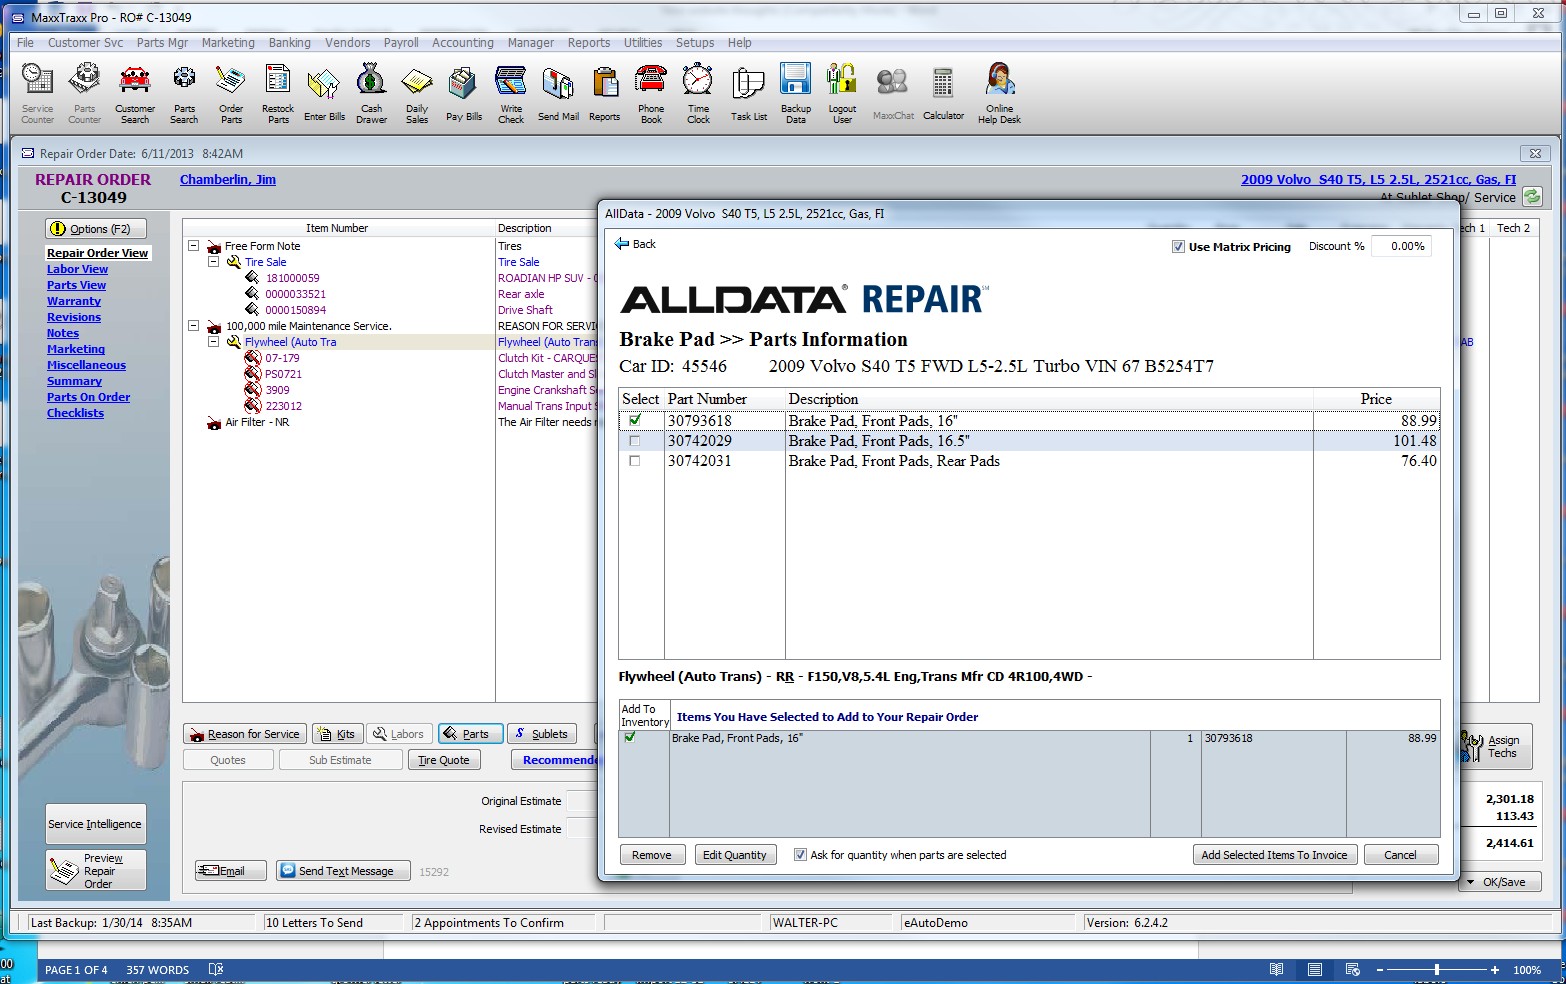Click the zoom-in plus in bottom bar

1495,970
